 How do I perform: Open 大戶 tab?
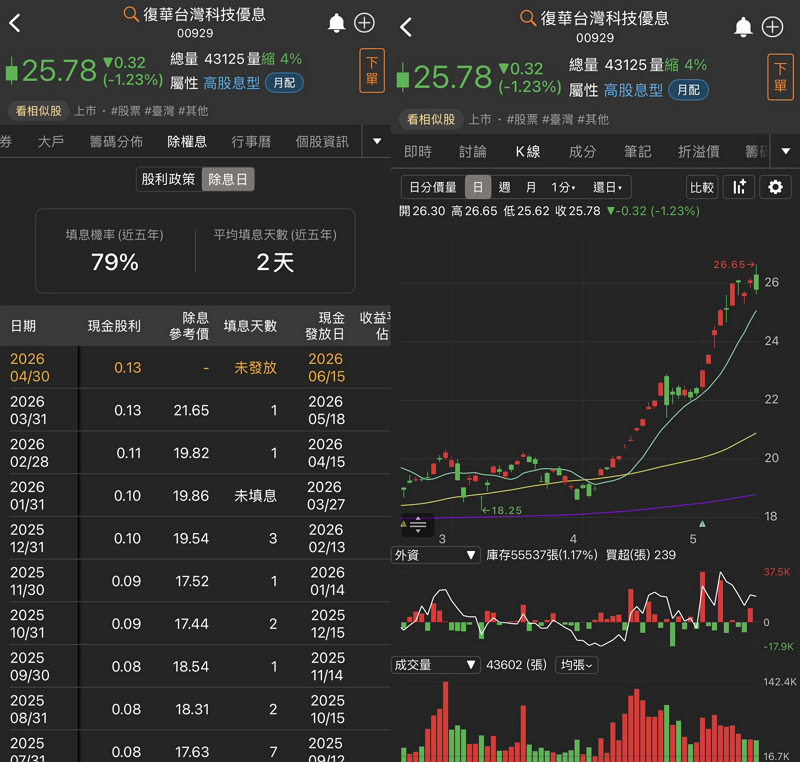coord(51,141)
